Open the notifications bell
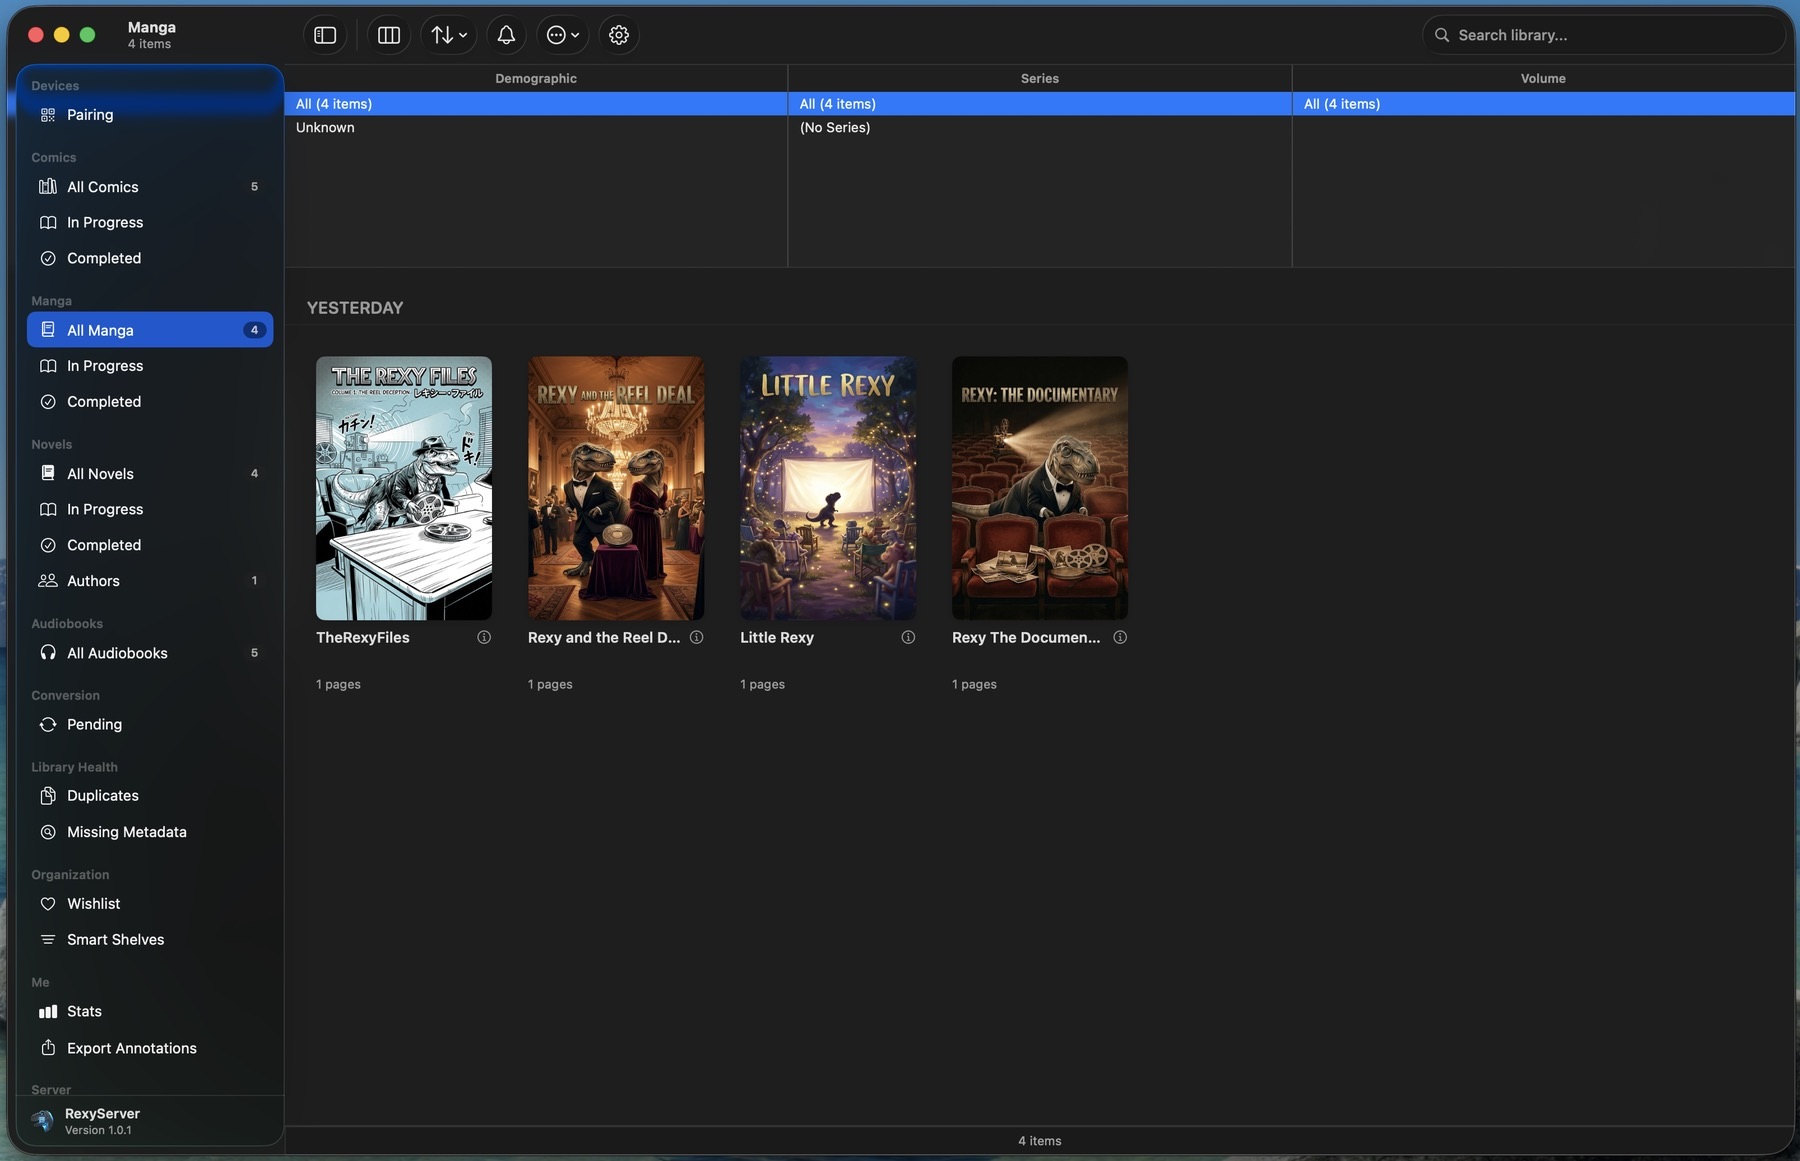The width and height of the screenshot is (1800, 1161). tap(506, 35)
